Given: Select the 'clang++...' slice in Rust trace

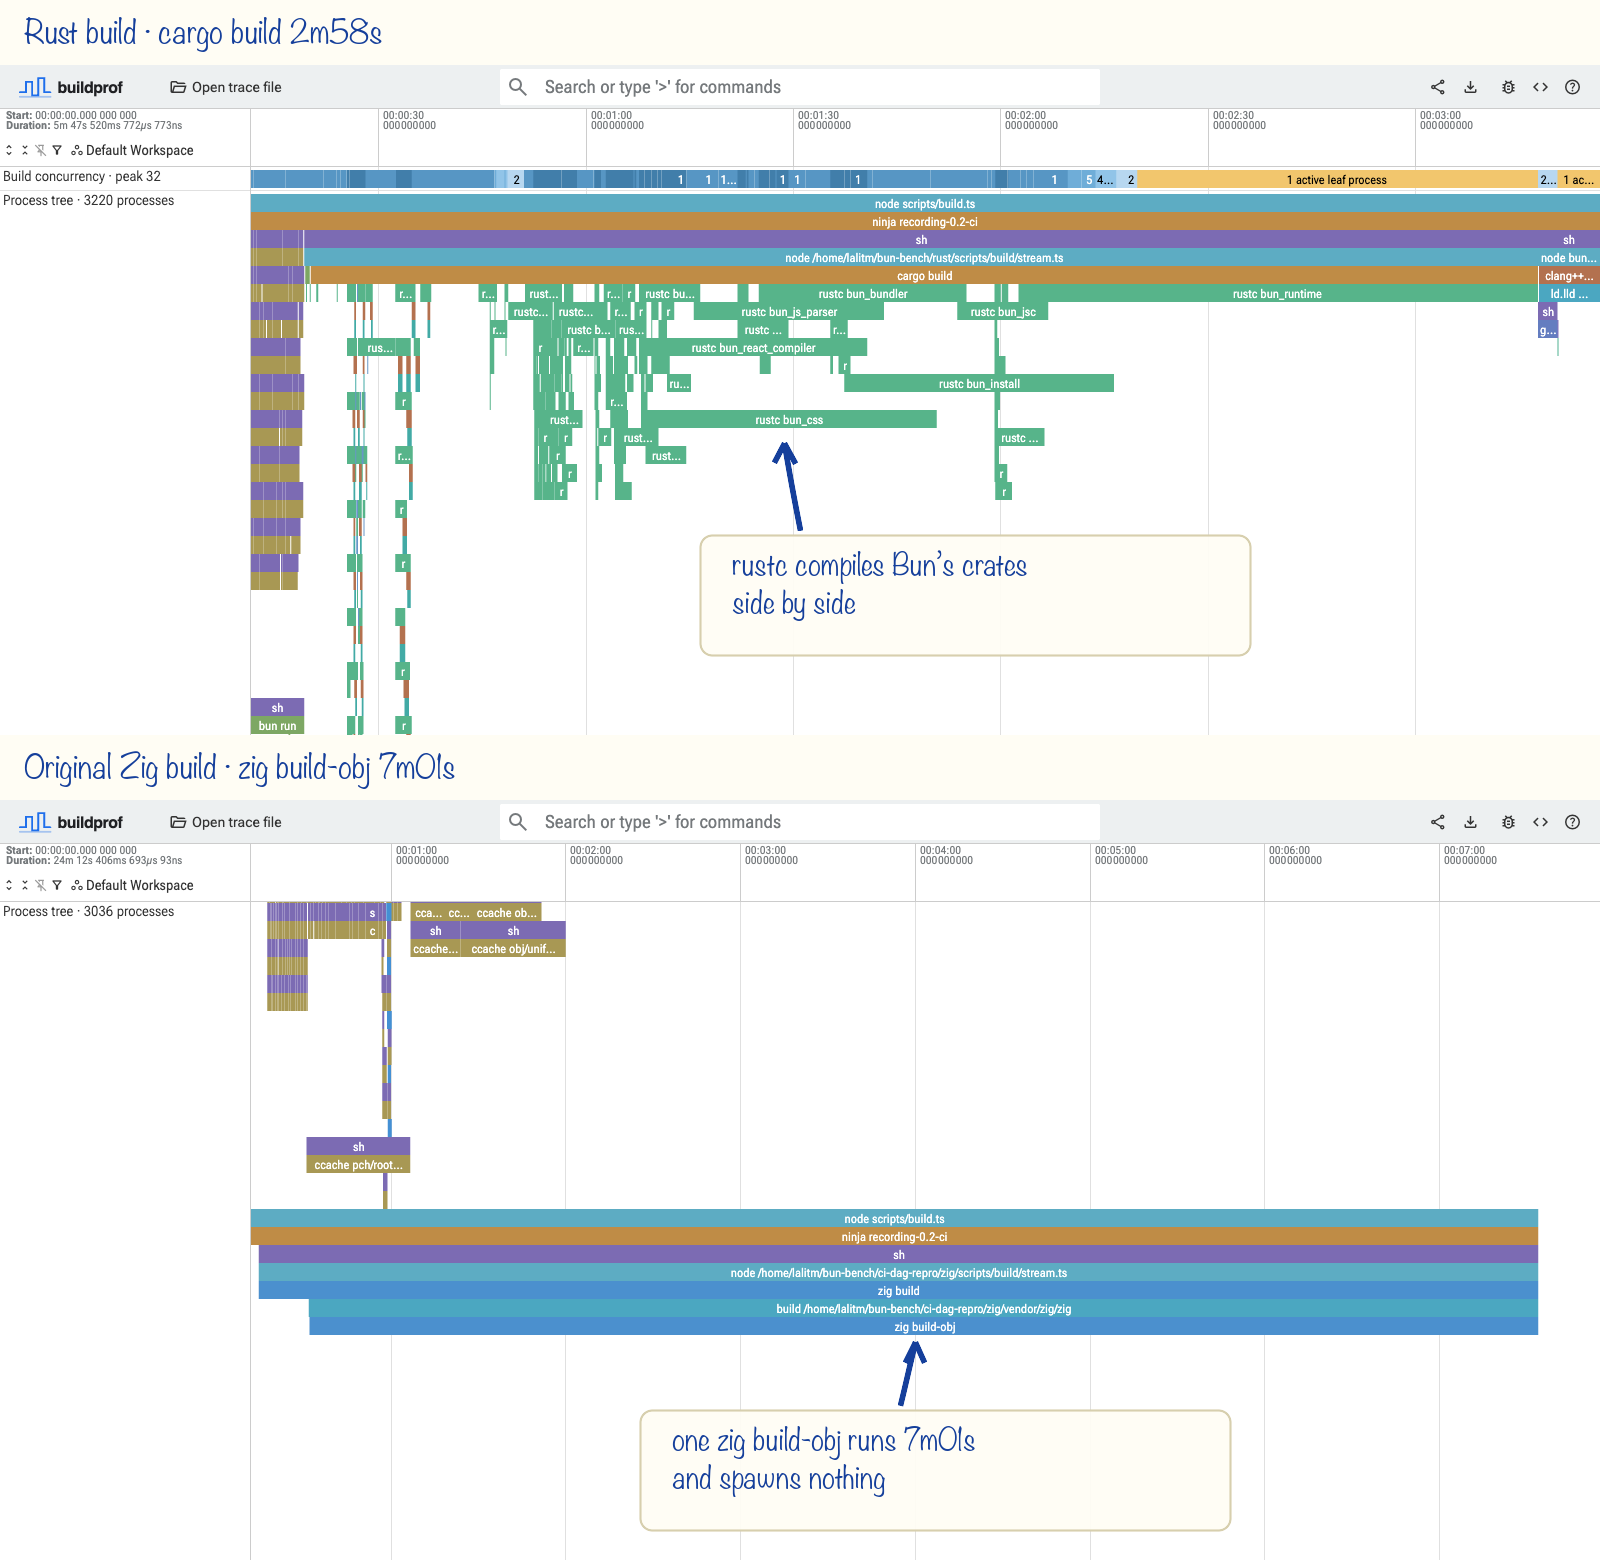Looking at the screenshot, I should (1569, 276).
